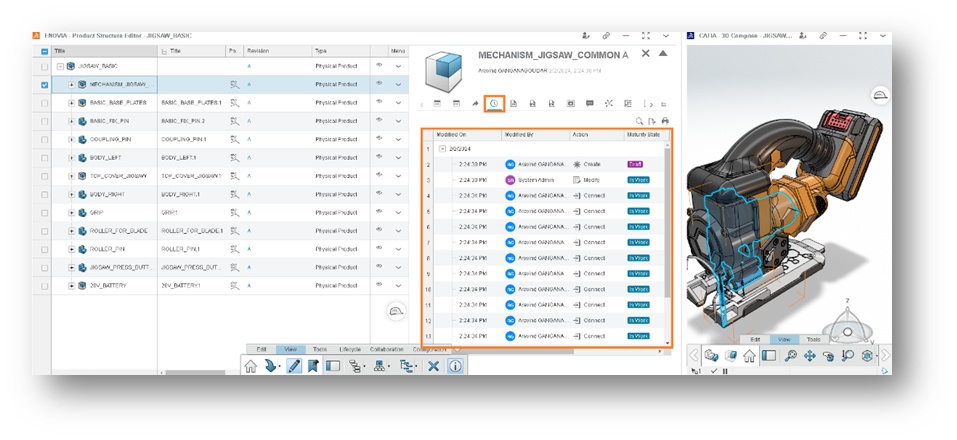The image size is (957, 440).
Task: Click the blue X remove icon in ENOVIA toolbar
Action: (433, 366)
